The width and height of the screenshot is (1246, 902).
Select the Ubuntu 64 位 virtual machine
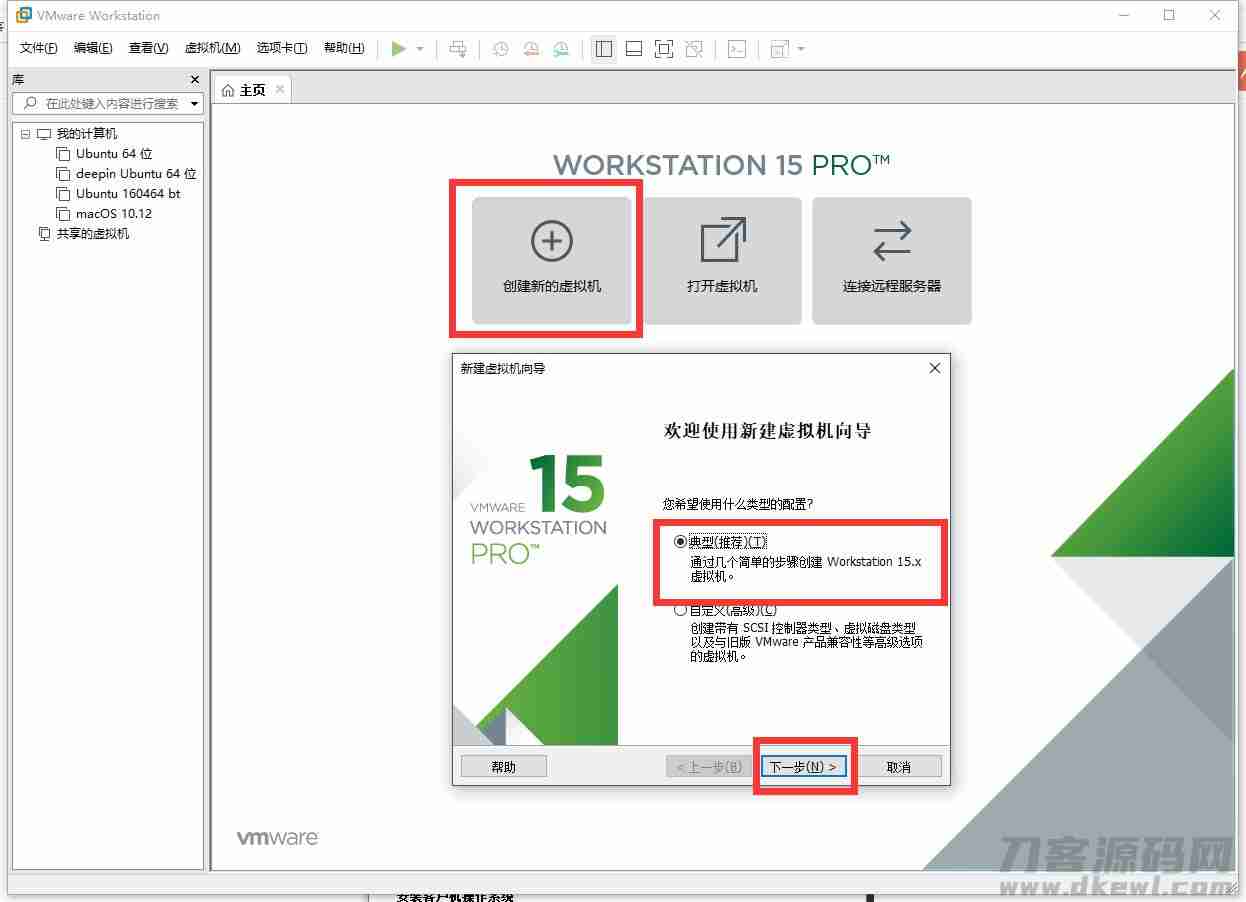coord(114,154)
